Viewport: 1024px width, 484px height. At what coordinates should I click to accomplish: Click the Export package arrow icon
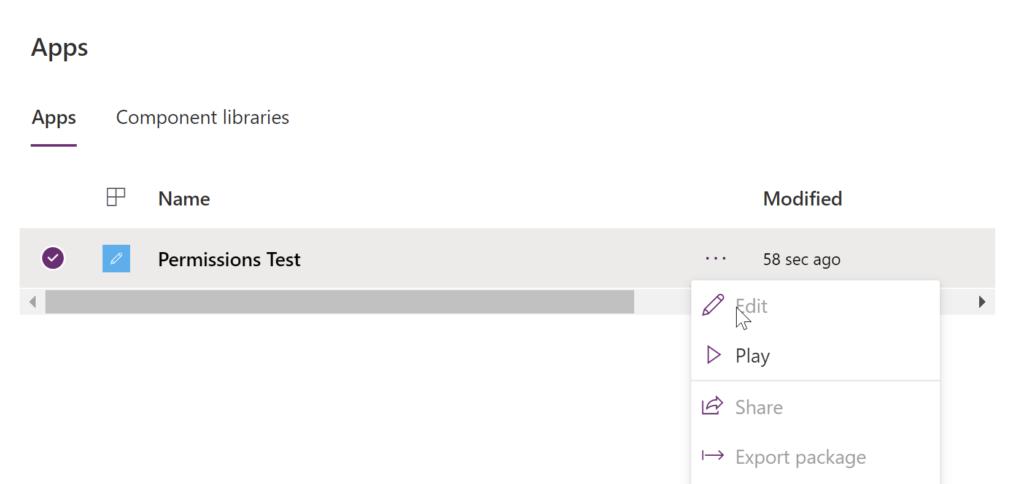tap(712, 455)
